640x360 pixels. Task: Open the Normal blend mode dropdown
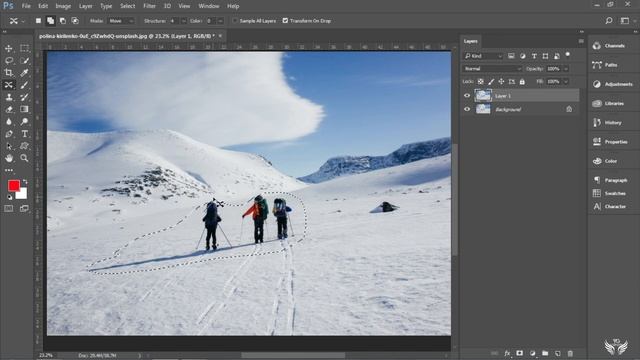[492, 69]
